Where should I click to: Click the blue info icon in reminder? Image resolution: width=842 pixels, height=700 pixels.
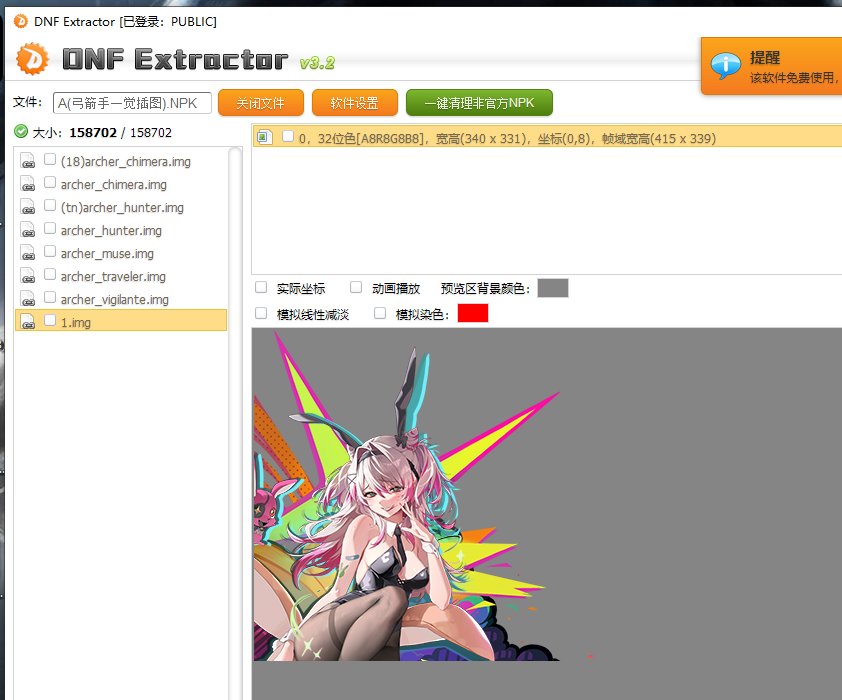[725, 65]
